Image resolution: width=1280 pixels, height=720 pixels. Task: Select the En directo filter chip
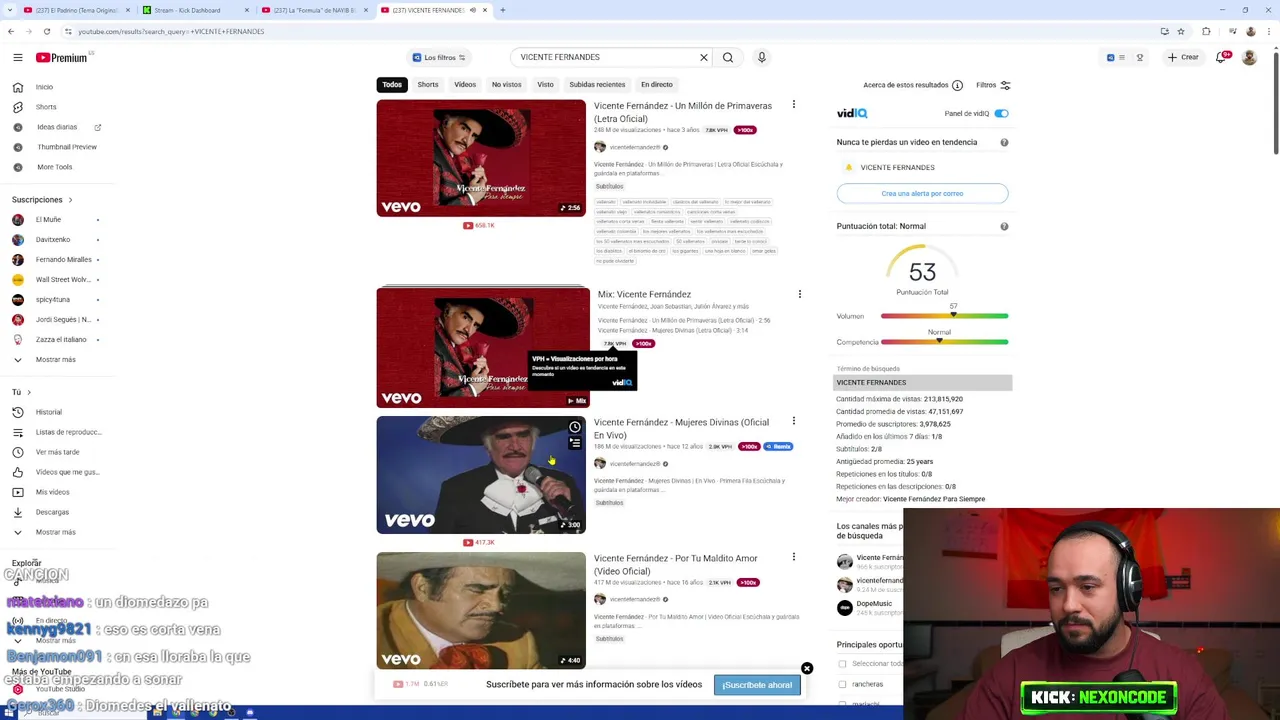pyautogui.click(x=657, y=85)
